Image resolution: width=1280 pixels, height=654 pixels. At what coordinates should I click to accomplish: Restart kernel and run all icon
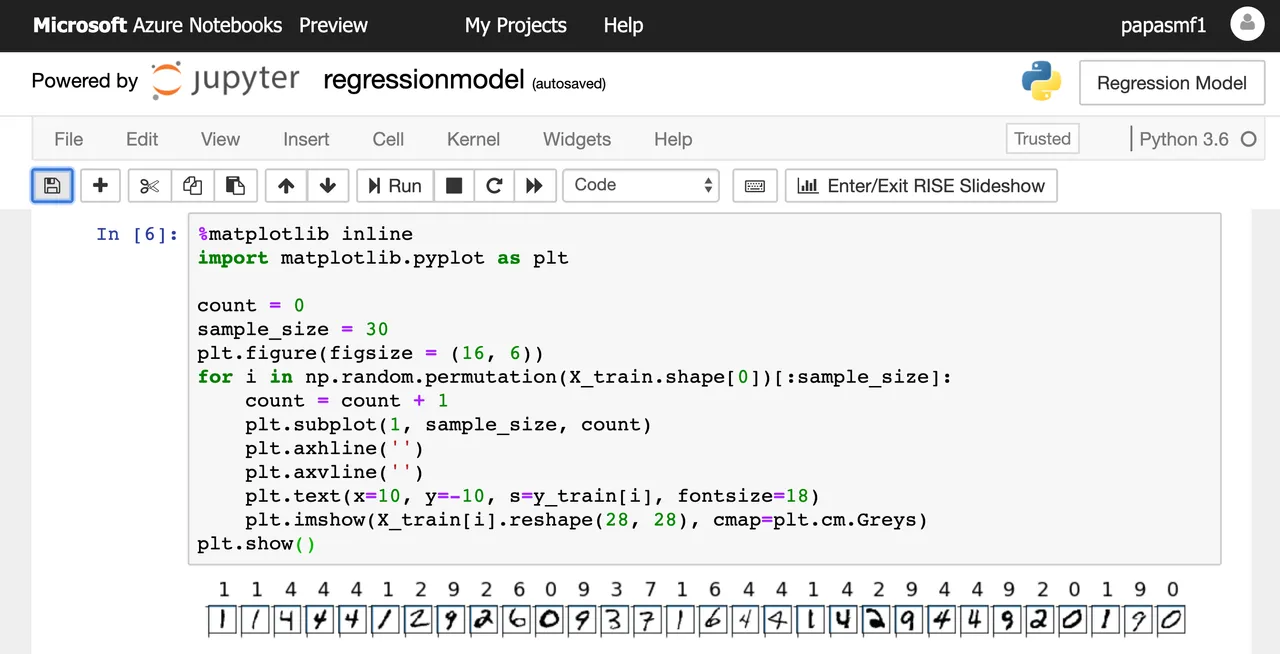click(535, 185)
